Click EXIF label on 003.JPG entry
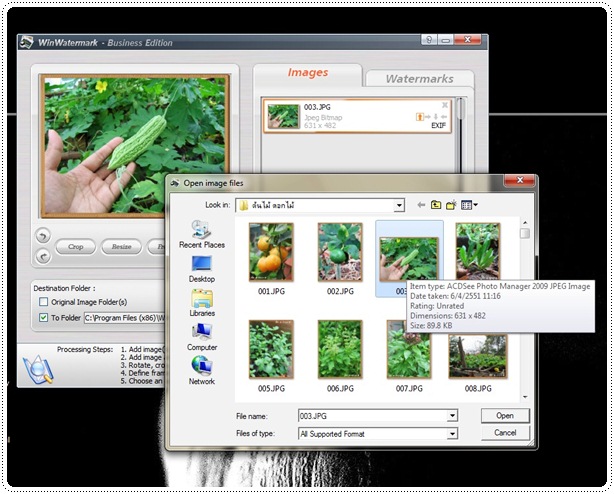The image size is (614, 494). coord(438,126)
